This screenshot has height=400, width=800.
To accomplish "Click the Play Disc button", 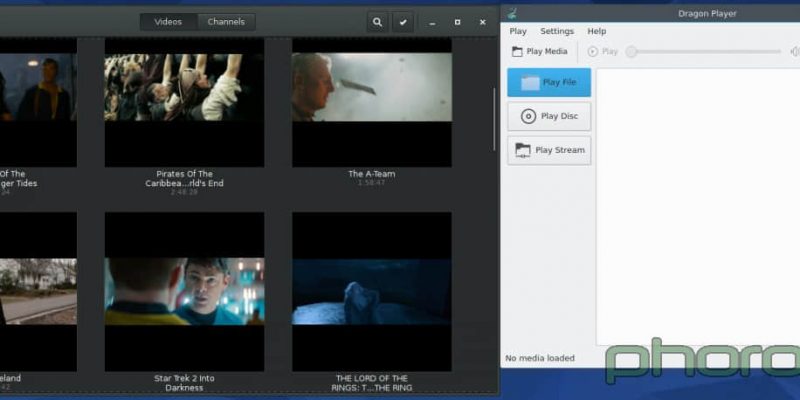I will pos(549,116).
